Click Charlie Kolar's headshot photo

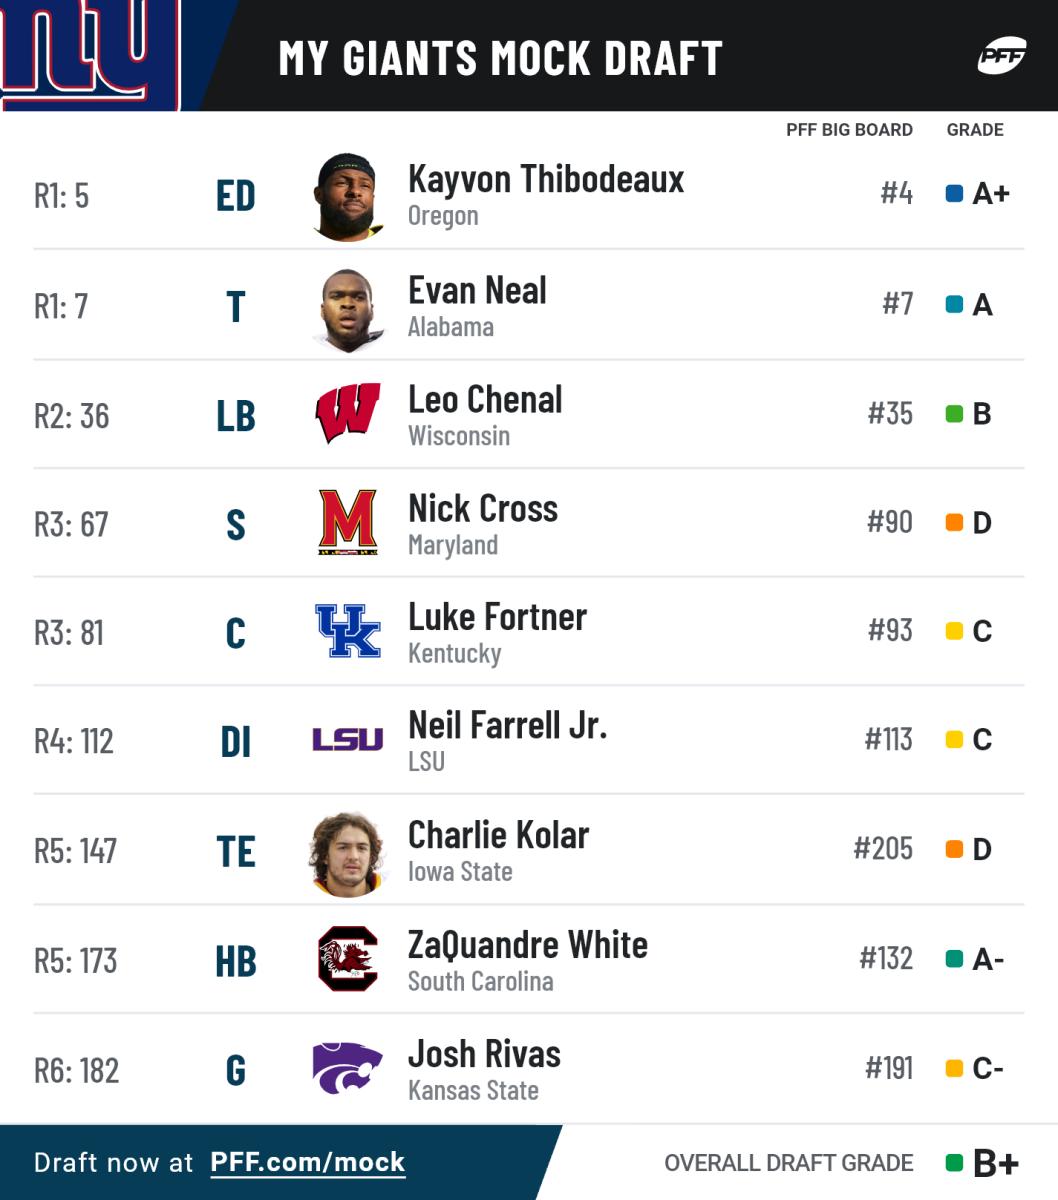[347, 852]
